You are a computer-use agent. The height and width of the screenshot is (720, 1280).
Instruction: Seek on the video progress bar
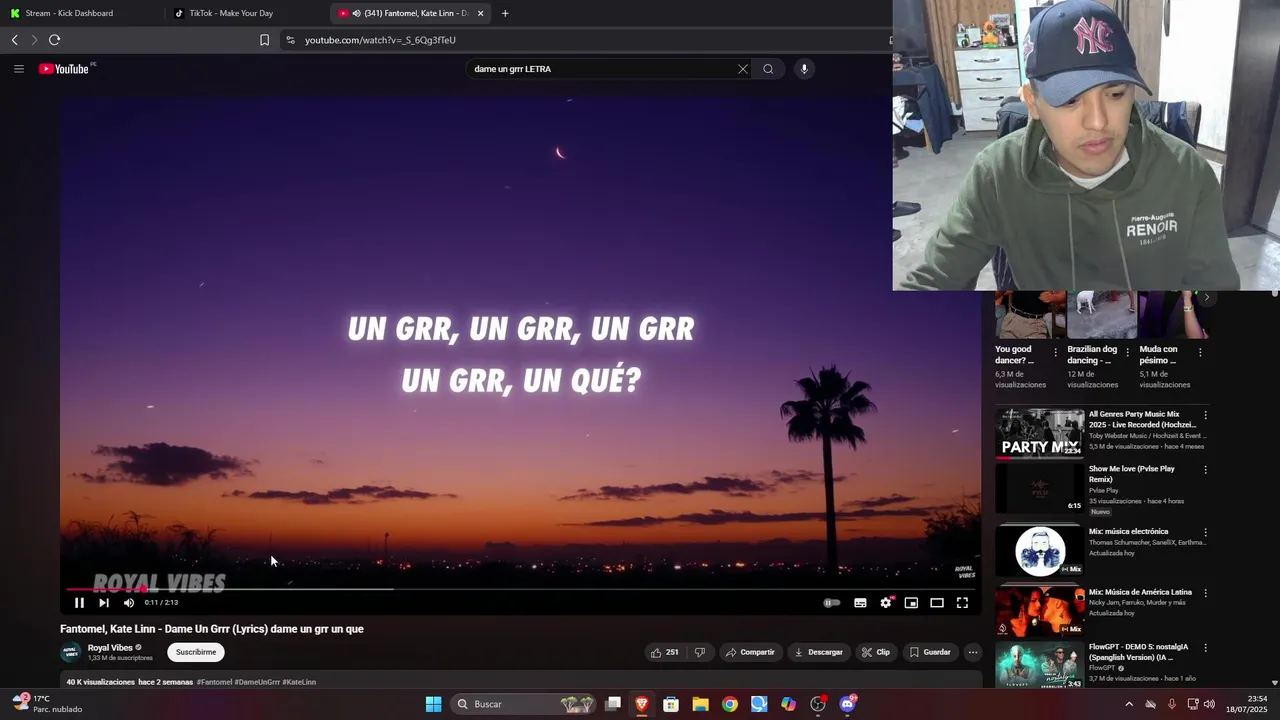(x=520, y=589)
